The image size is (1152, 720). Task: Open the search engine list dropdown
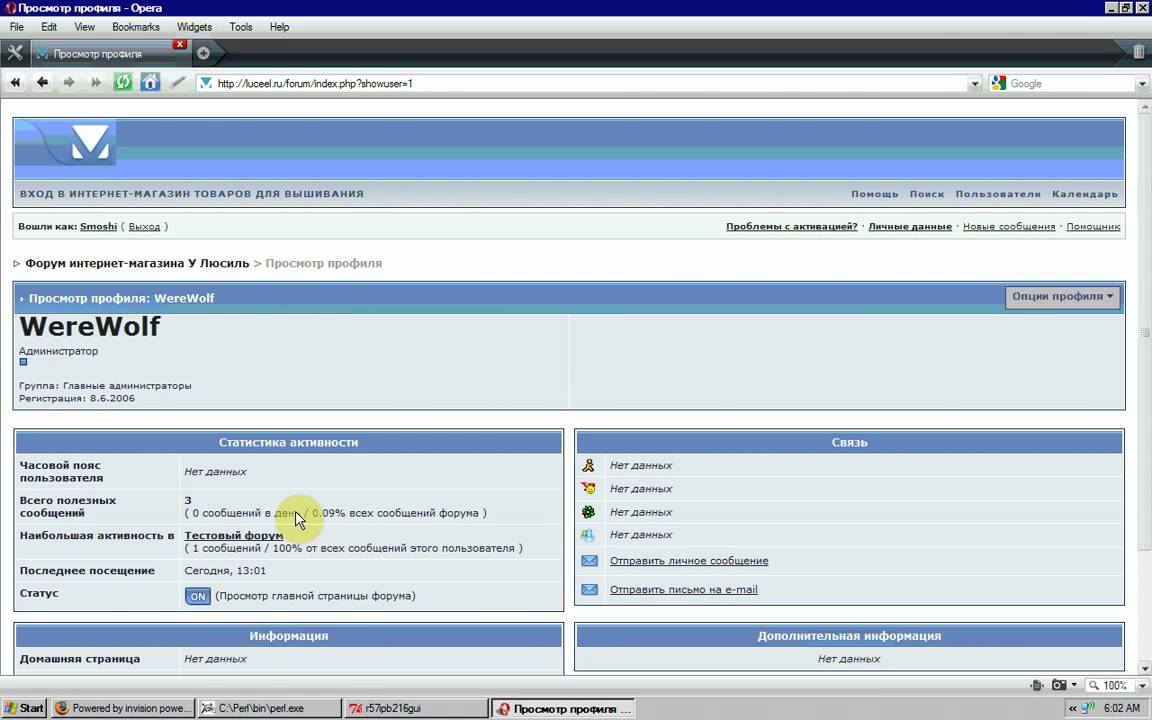click(1142, 84)
